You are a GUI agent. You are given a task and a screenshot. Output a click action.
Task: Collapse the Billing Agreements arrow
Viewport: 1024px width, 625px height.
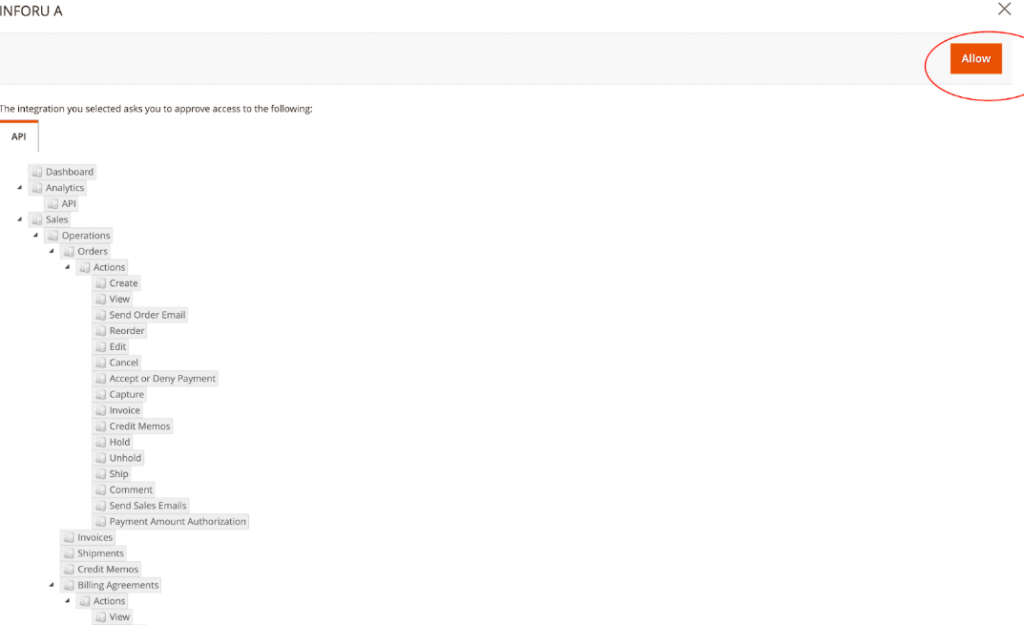point(52,585)
